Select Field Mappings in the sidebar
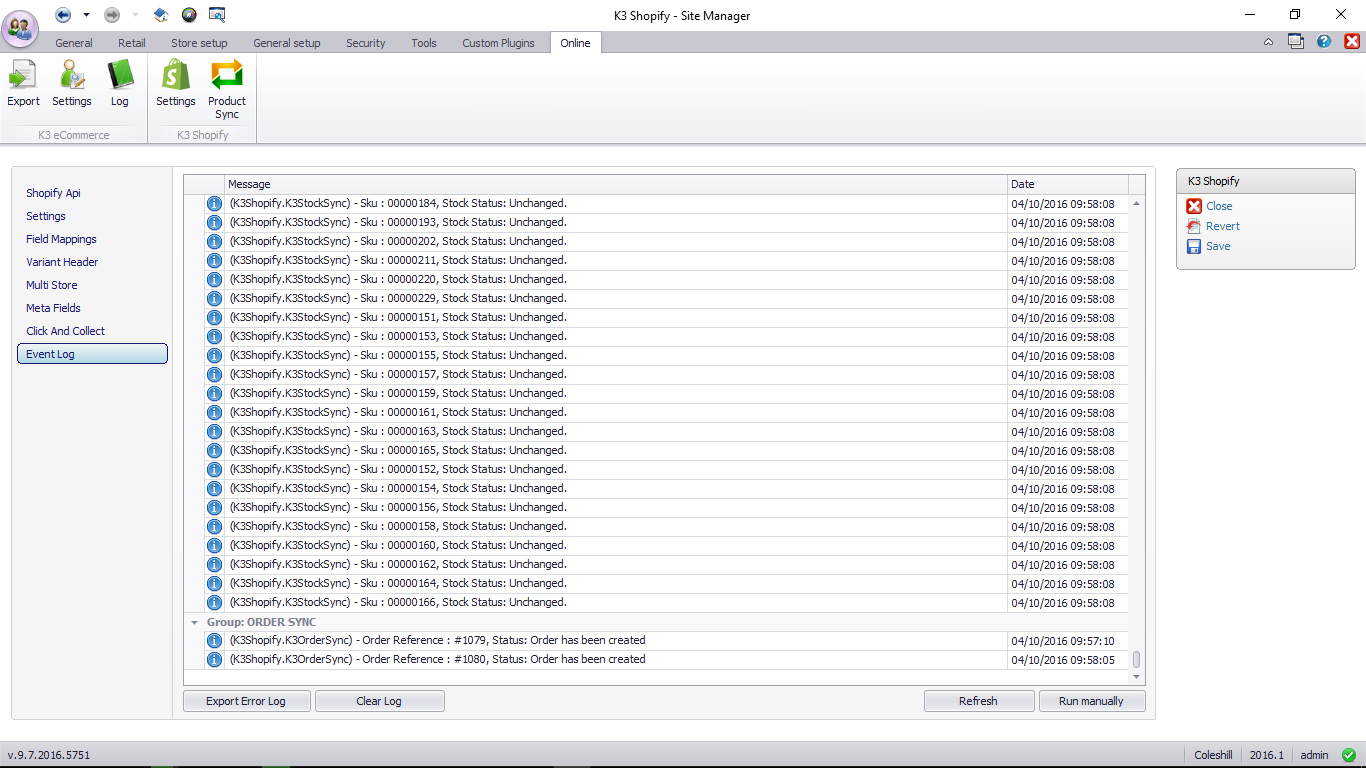The width and height of the screenshot is (1366, 768). tap(61, 239)
